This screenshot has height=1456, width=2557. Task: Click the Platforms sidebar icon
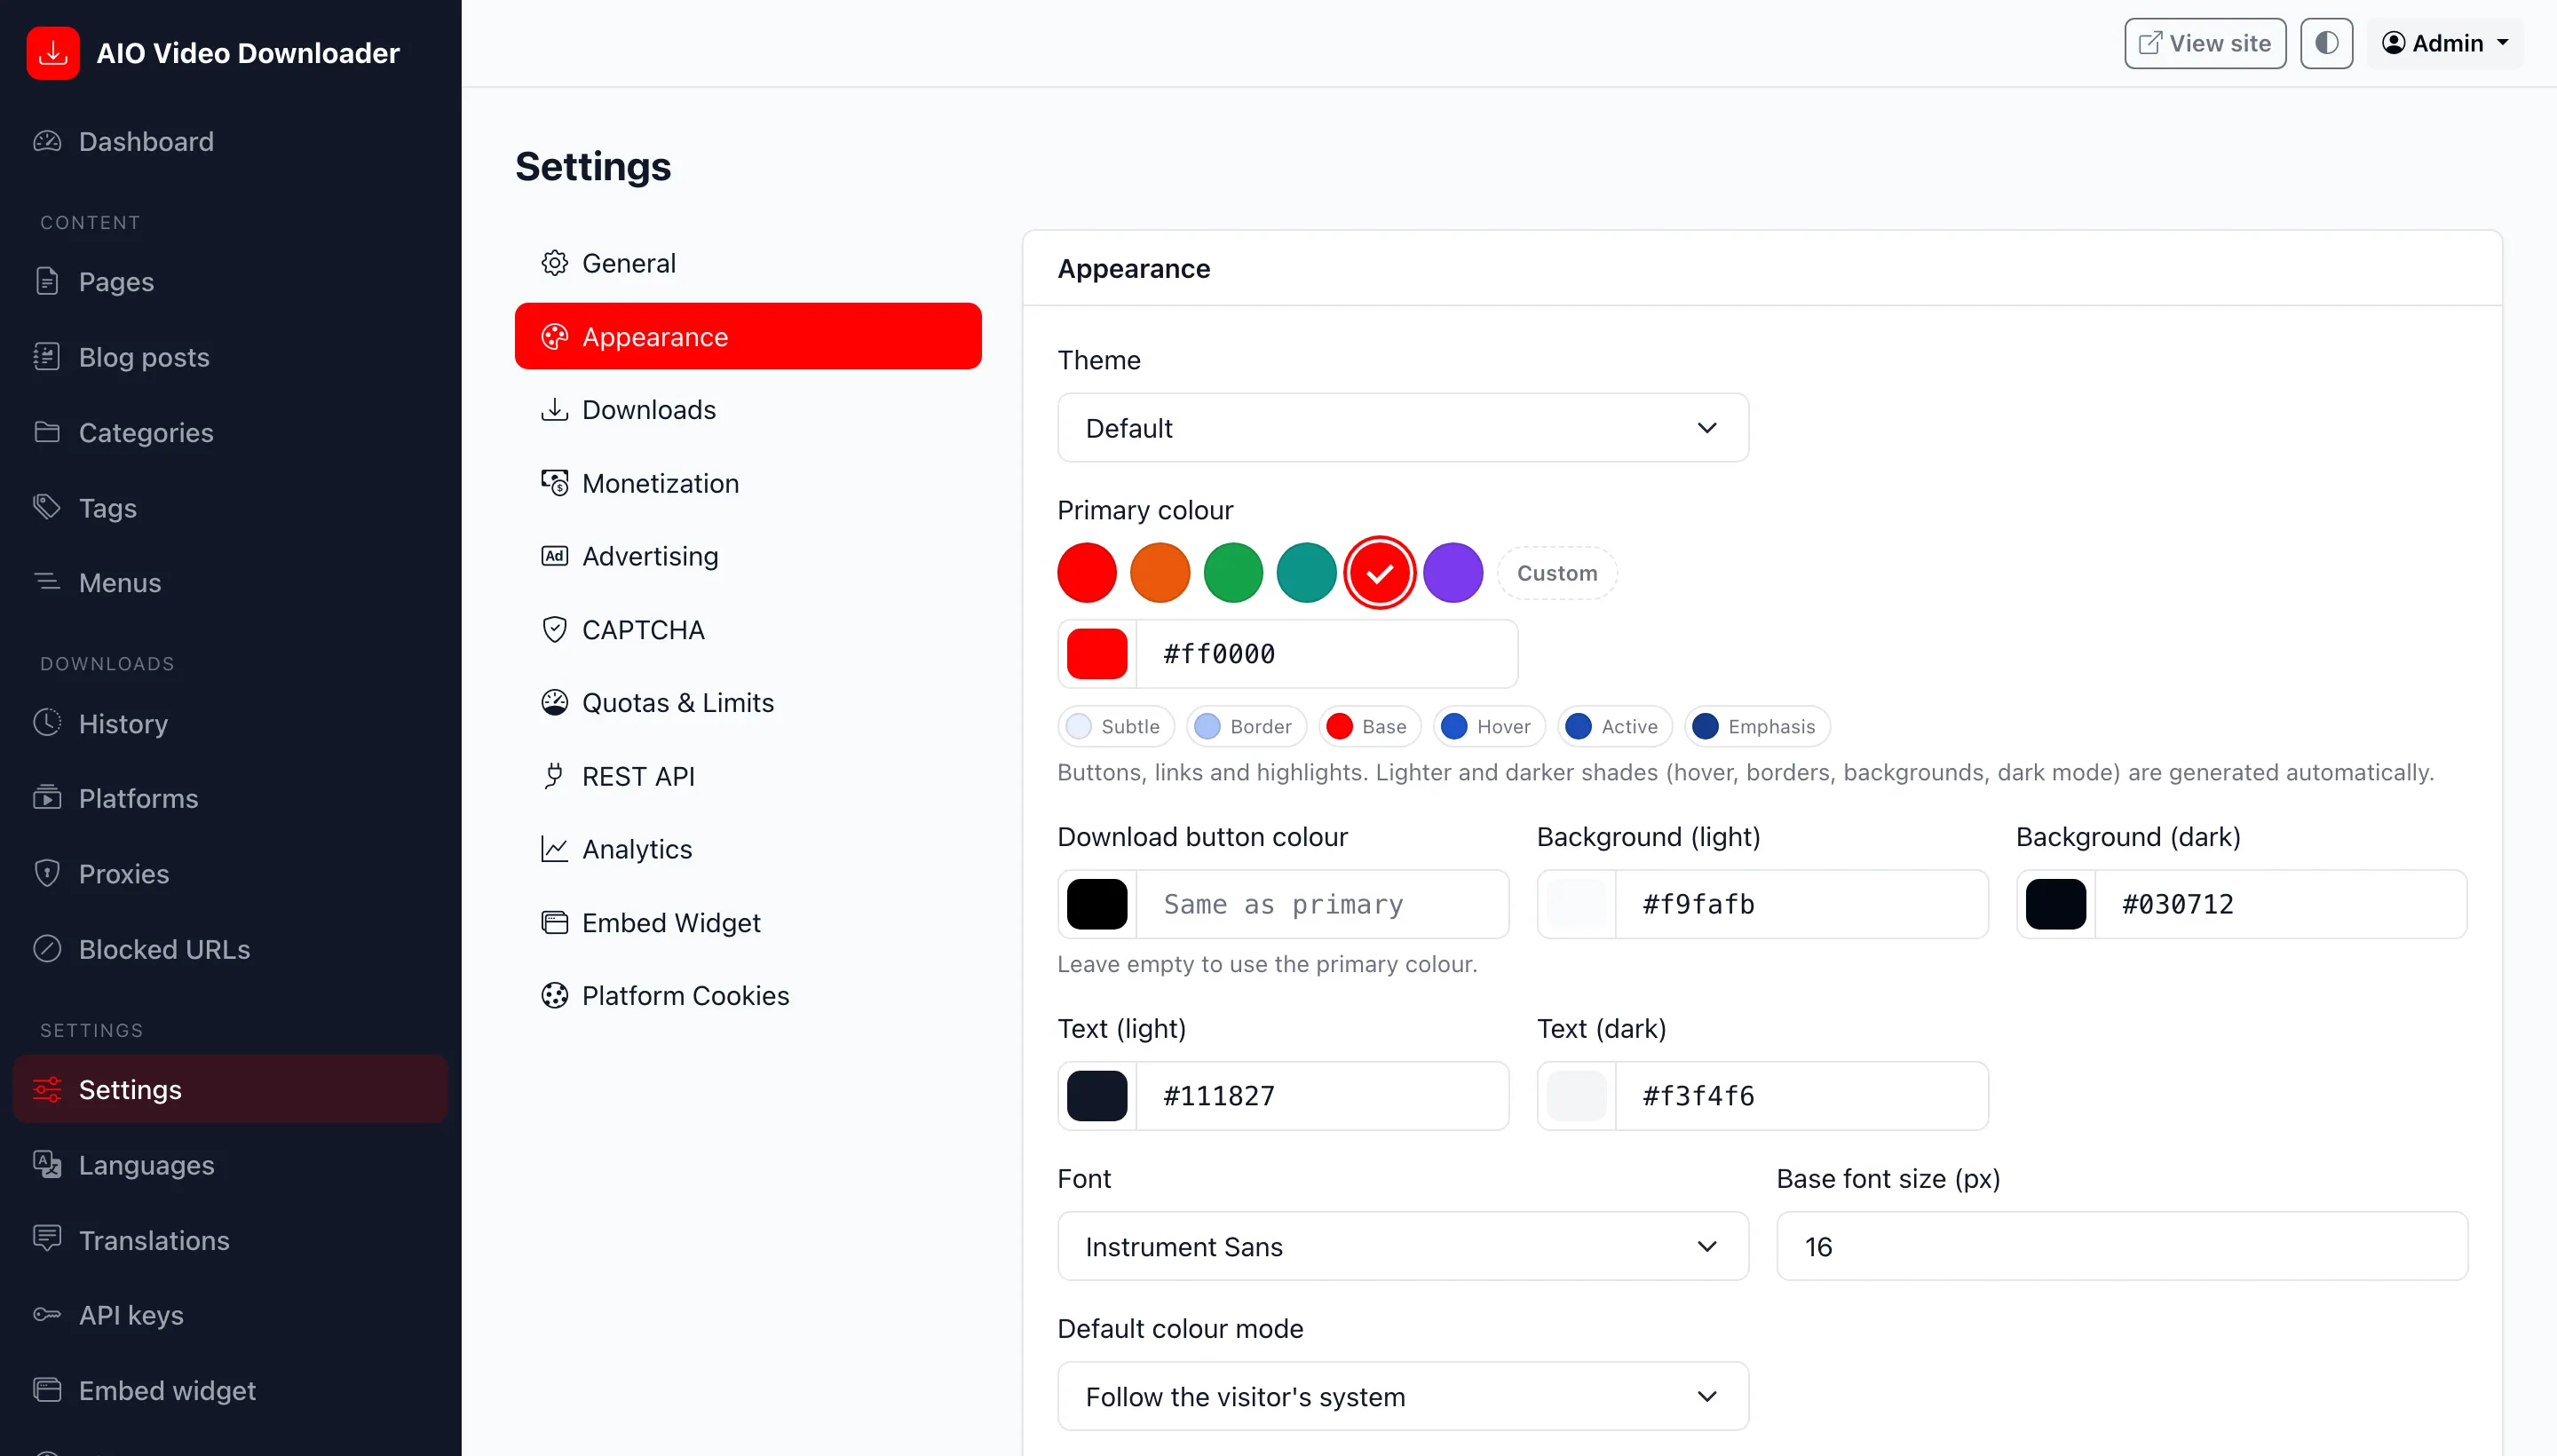pos(47,798)
